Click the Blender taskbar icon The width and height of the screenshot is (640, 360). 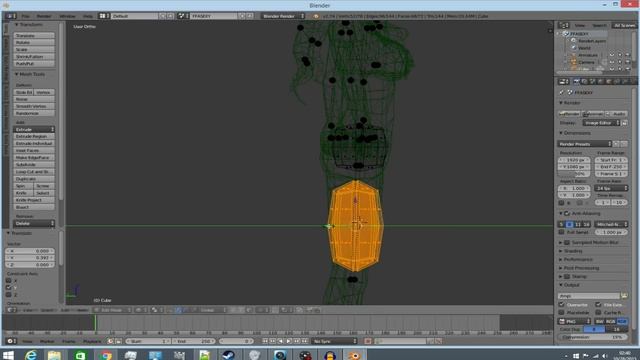[x=354, y=355]
